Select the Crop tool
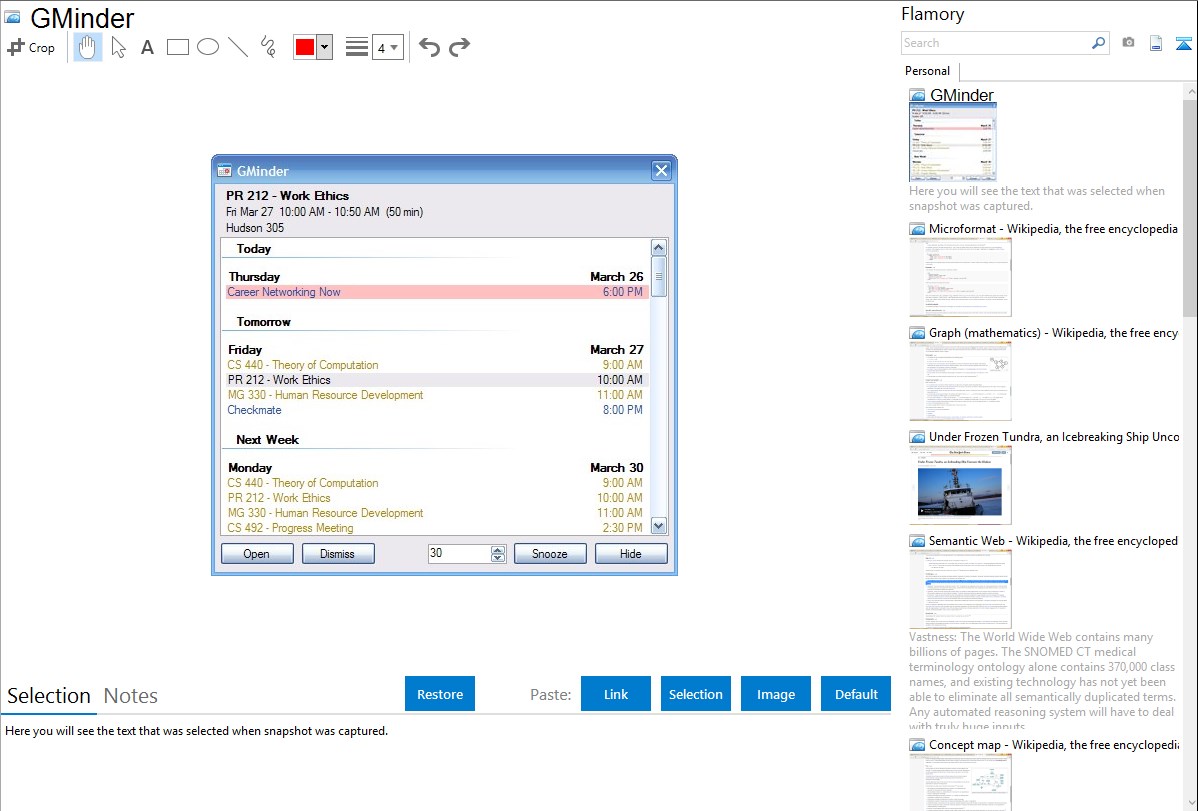 [x=31, y=47]
